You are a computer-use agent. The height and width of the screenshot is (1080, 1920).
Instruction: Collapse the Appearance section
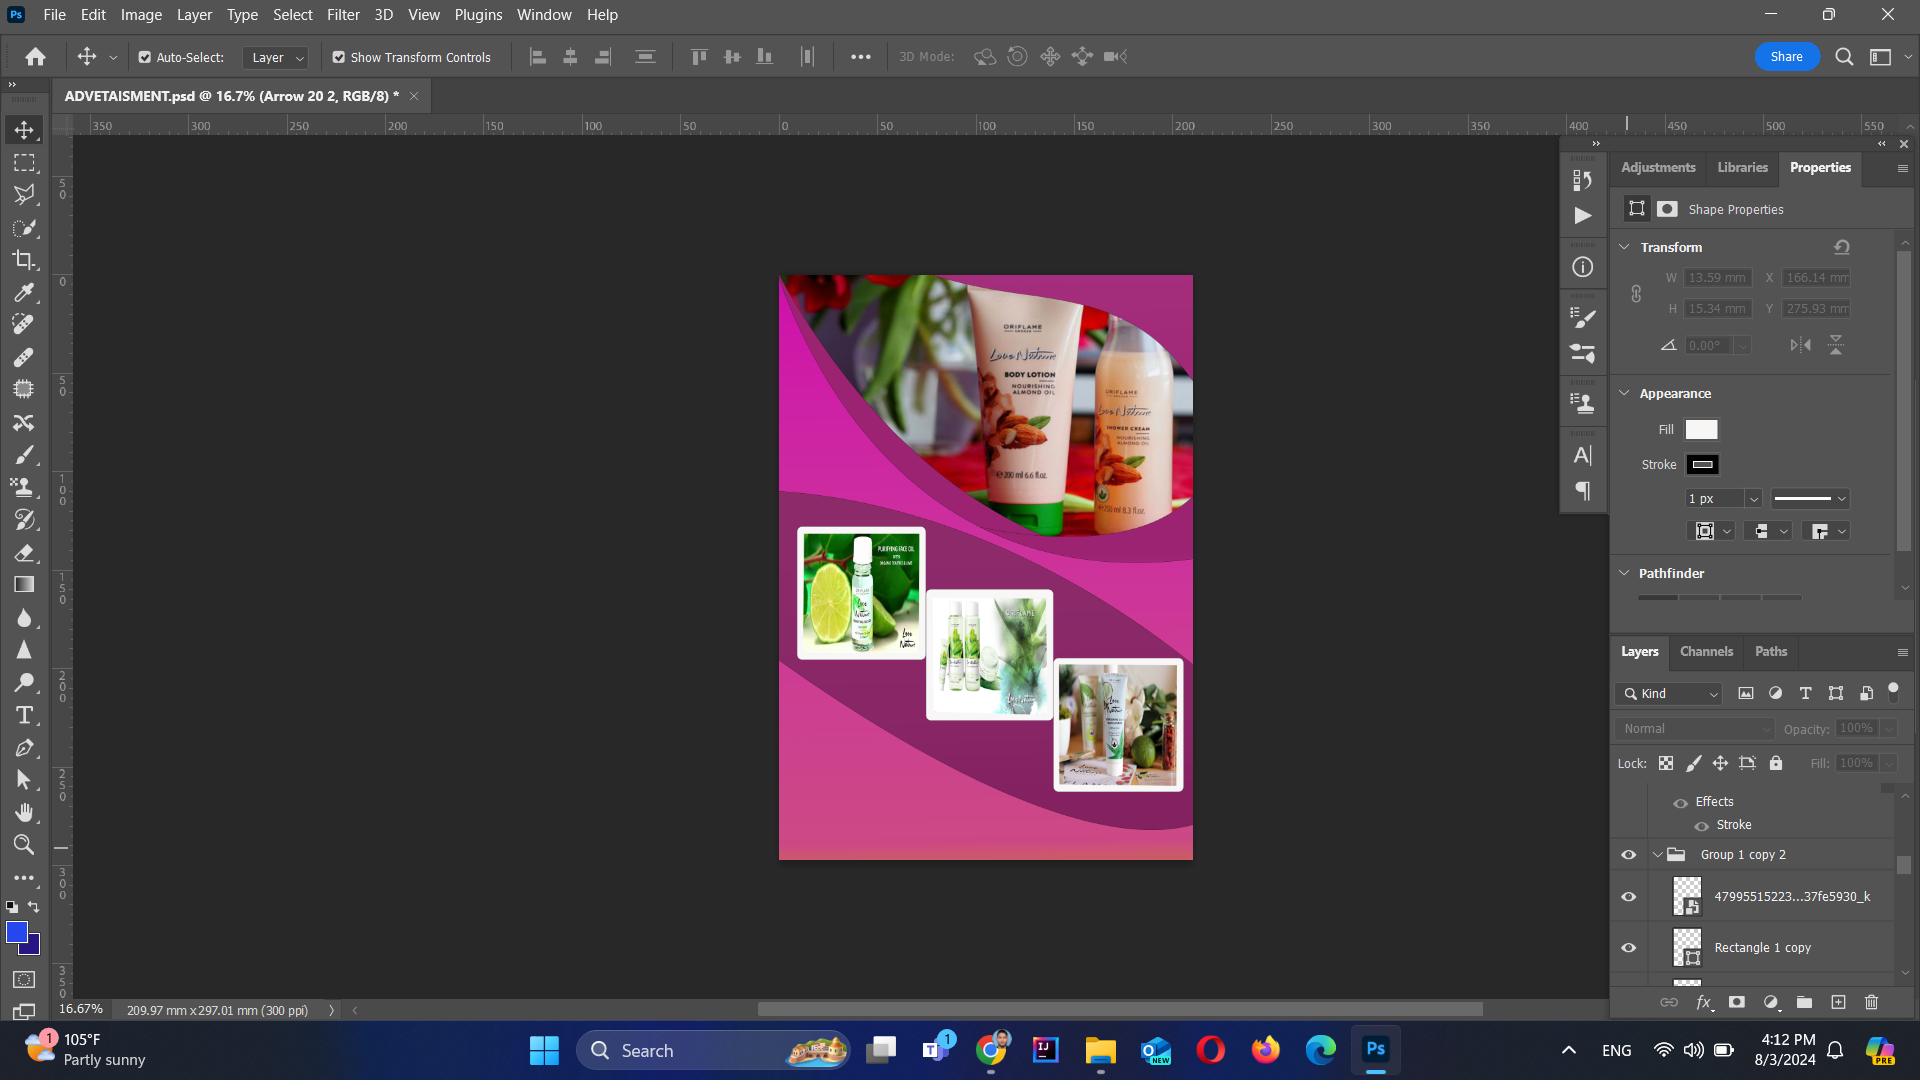pos(1625,393)
